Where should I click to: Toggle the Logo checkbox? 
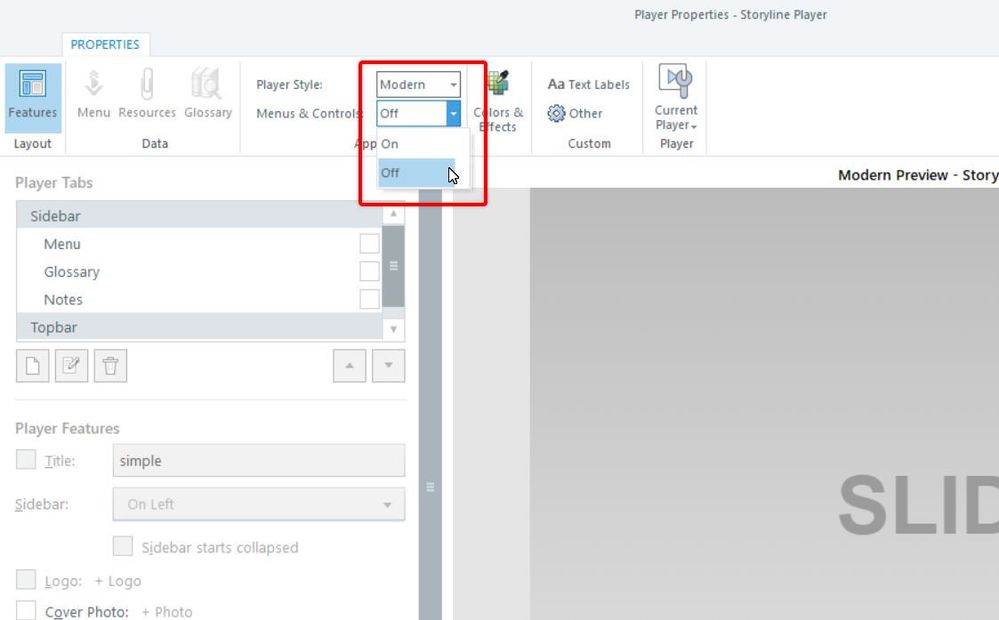(x=25, y=580)
